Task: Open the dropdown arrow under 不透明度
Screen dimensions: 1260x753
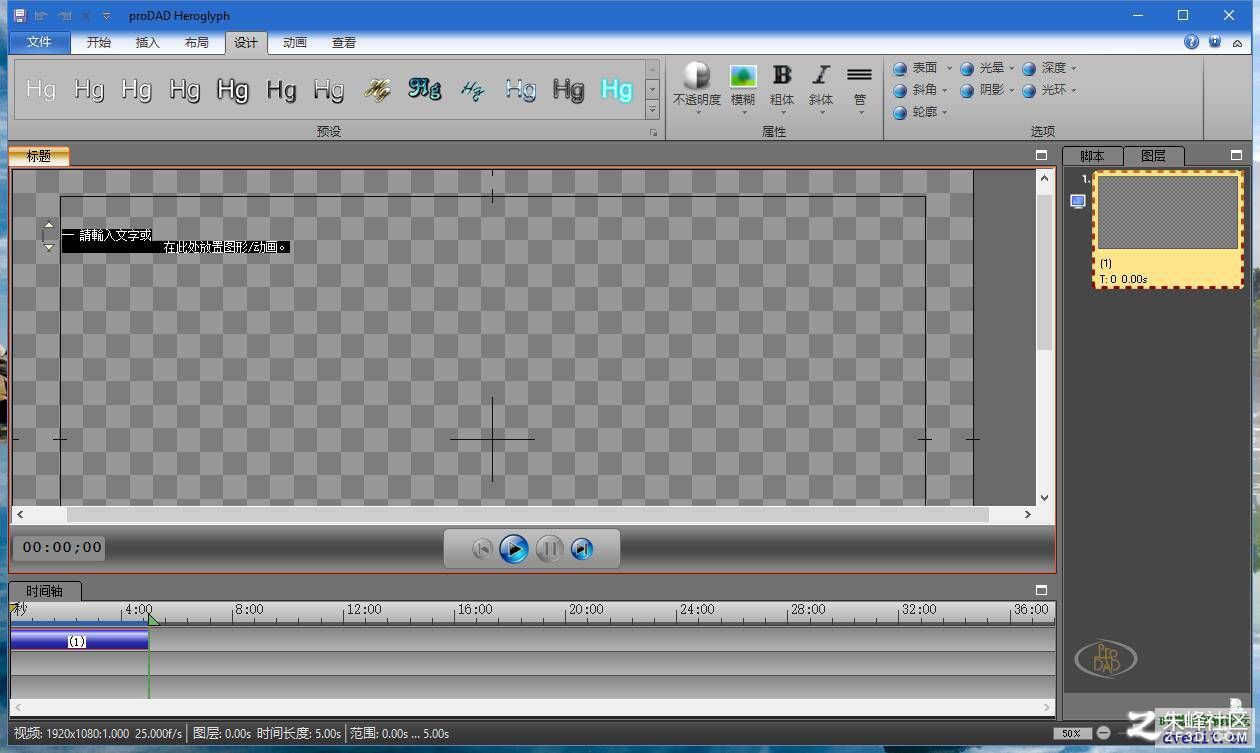Action: 697,113
